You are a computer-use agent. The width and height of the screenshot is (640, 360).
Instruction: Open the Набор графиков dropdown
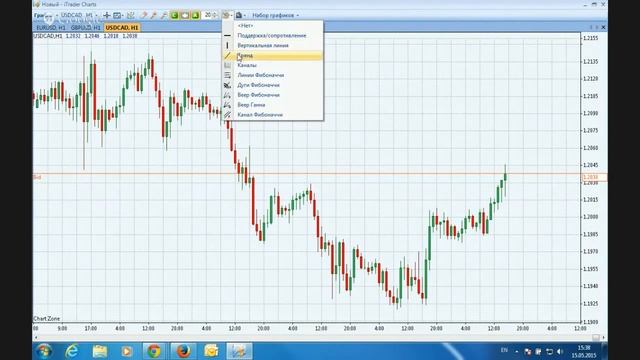tap(276, 16)
